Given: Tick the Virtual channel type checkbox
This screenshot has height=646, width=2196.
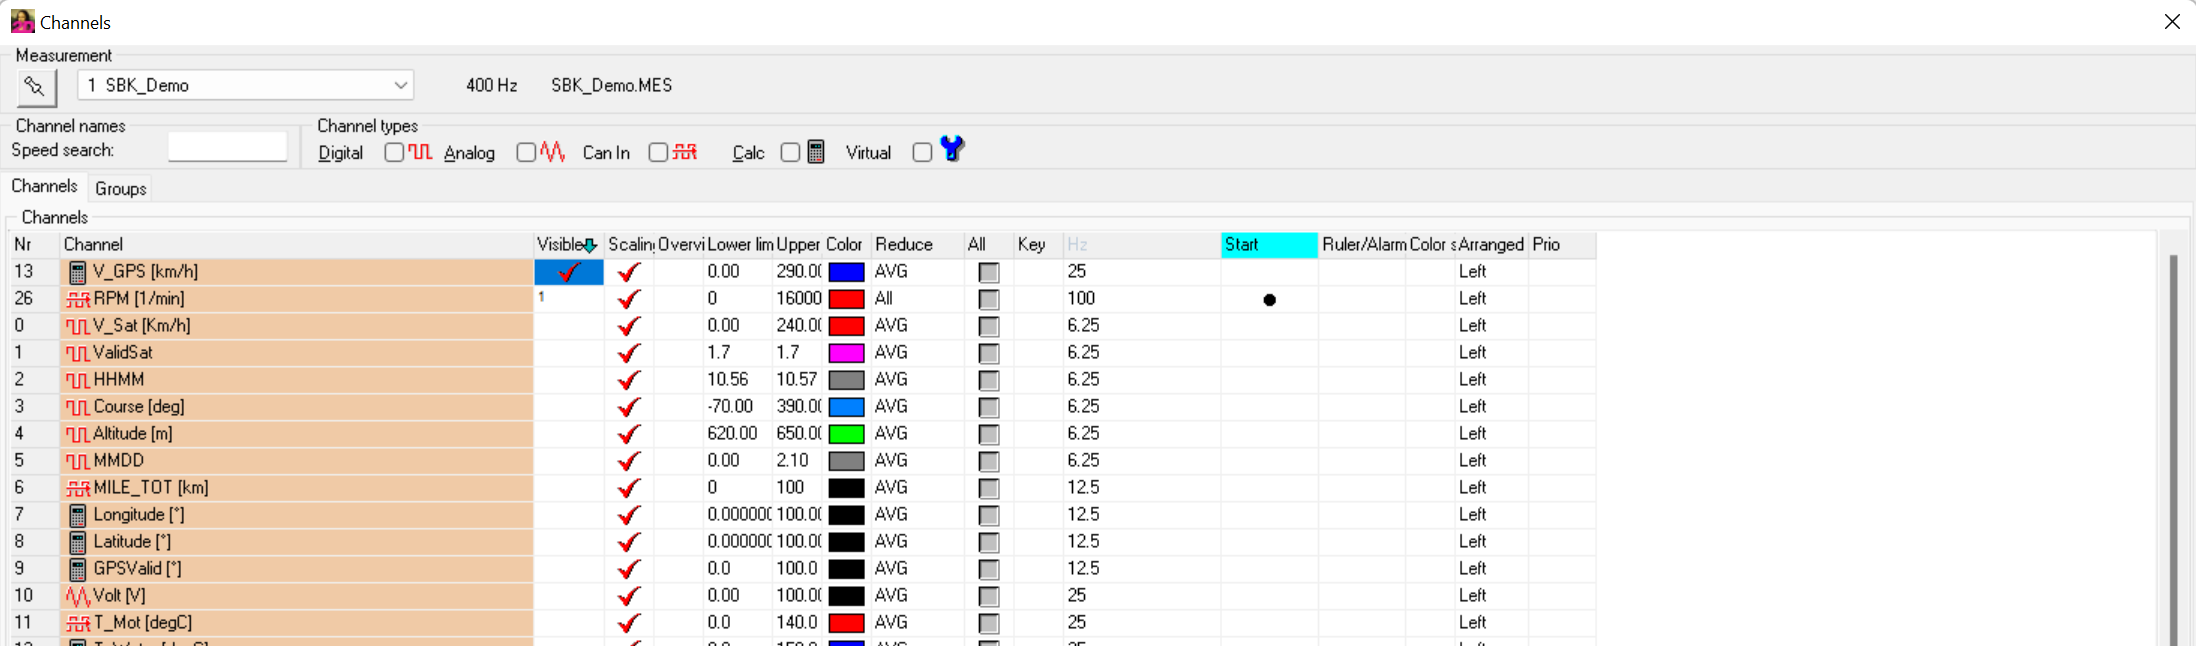Looking at the screenshot, I should point(922,152).
